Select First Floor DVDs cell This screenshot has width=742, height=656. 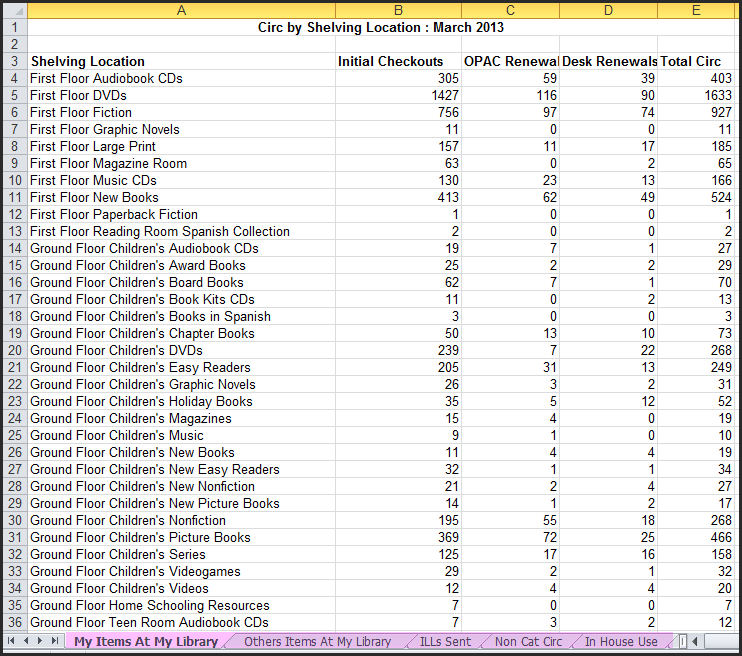181,96
